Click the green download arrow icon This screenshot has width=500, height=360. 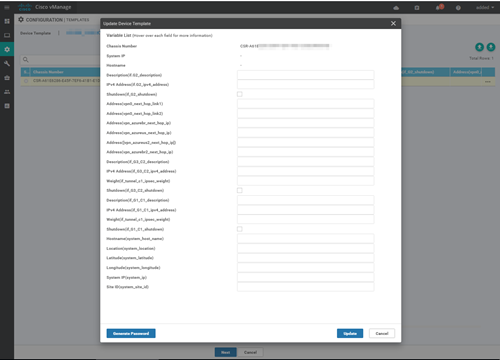pos(491,47)
